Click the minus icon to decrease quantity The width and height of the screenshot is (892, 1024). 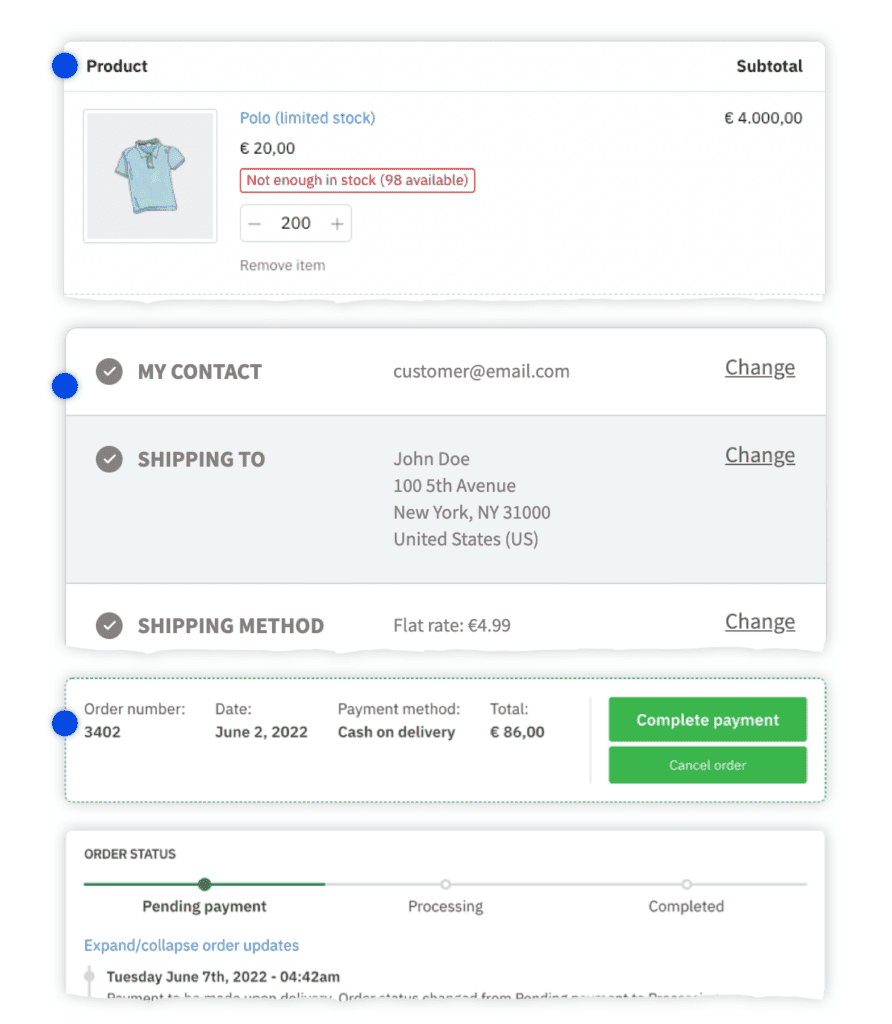pos(254,223)
